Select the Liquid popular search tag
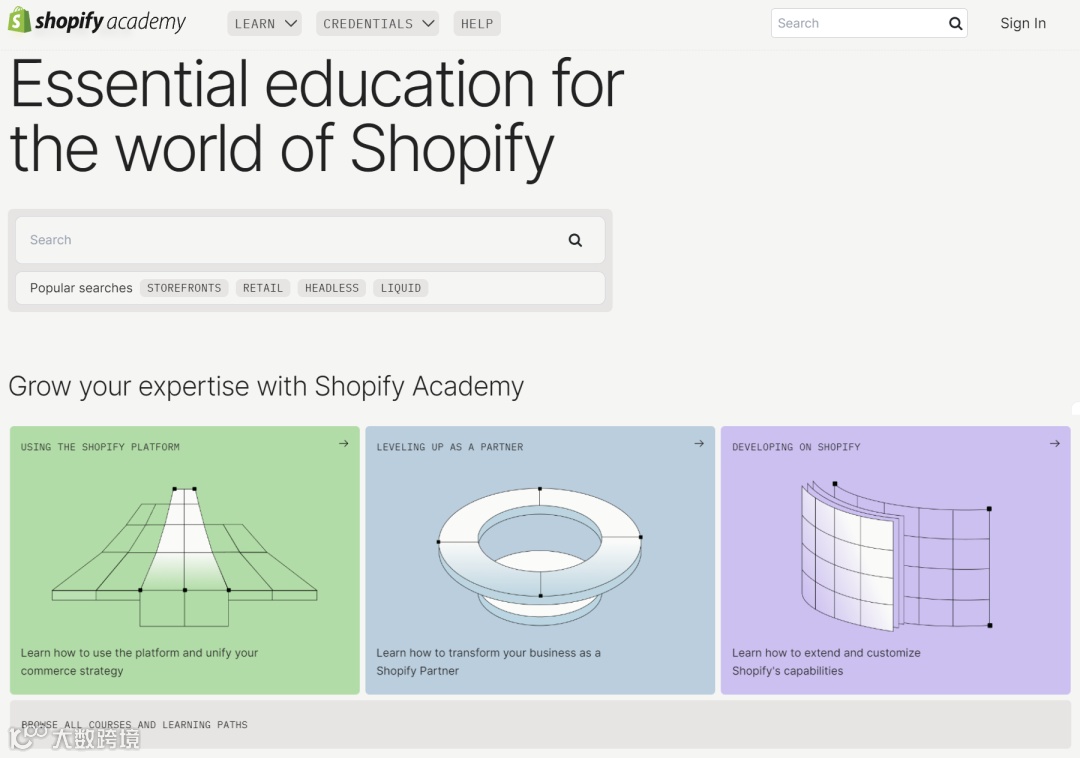This screenshot has width=1080, height=758. click(400, 288)
